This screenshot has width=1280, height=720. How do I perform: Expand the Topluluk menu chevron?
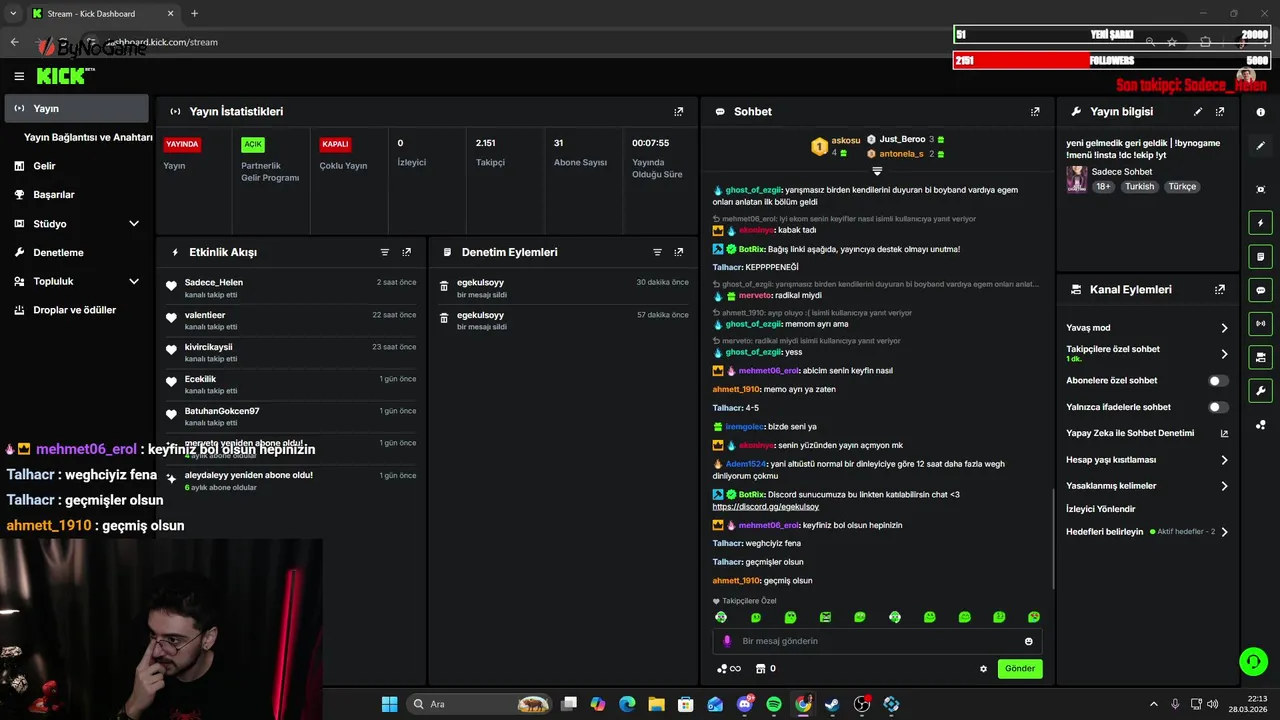[134, 282]
